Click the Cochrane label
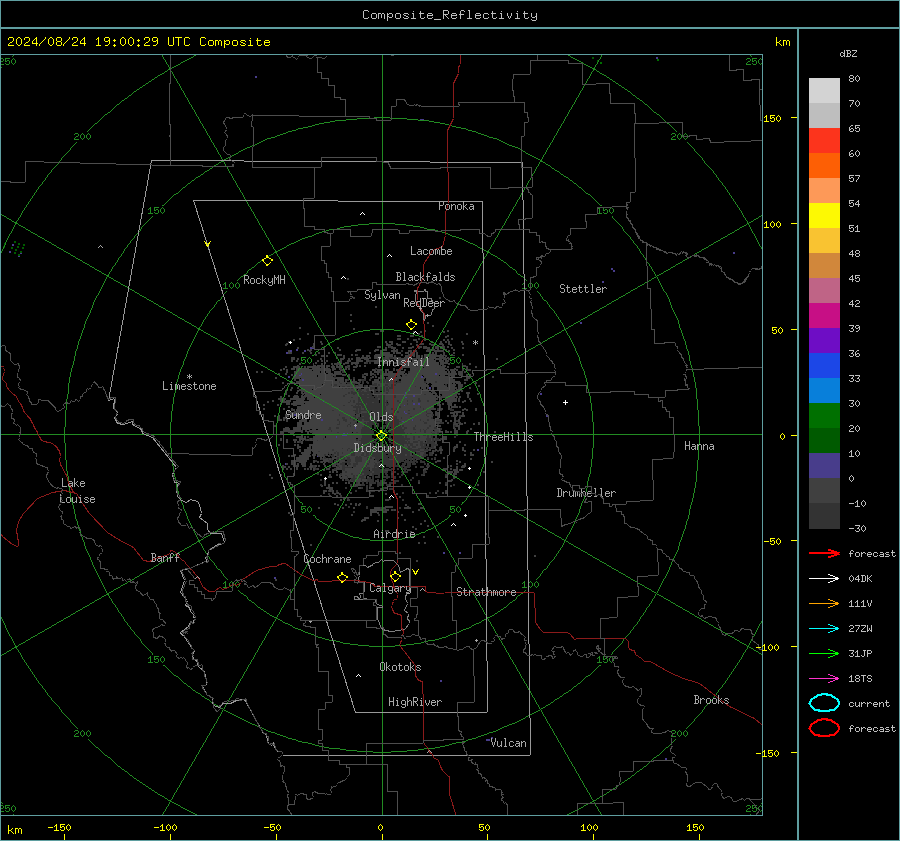 point(327,559)
